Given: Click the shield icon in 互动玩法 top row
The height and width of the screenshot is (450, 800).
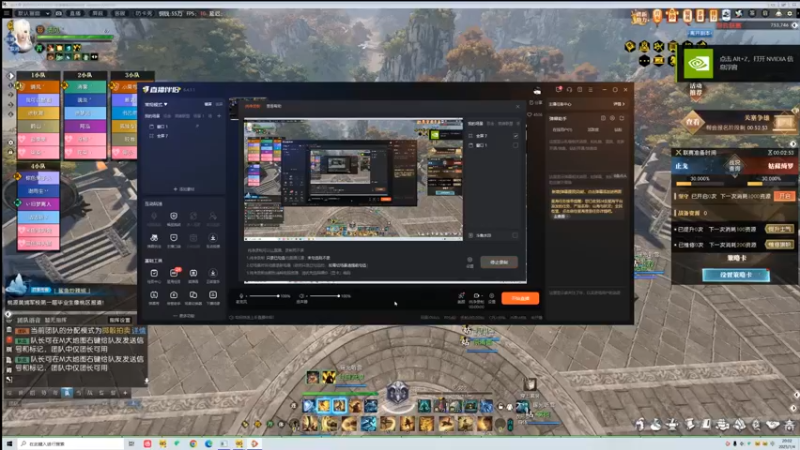Looking at the screenshot, I should (x=173, y=218).
